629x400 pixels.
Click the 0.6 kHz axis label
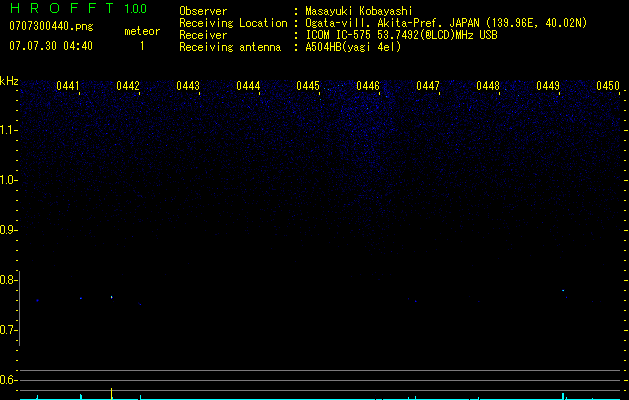tap(9, 380)
